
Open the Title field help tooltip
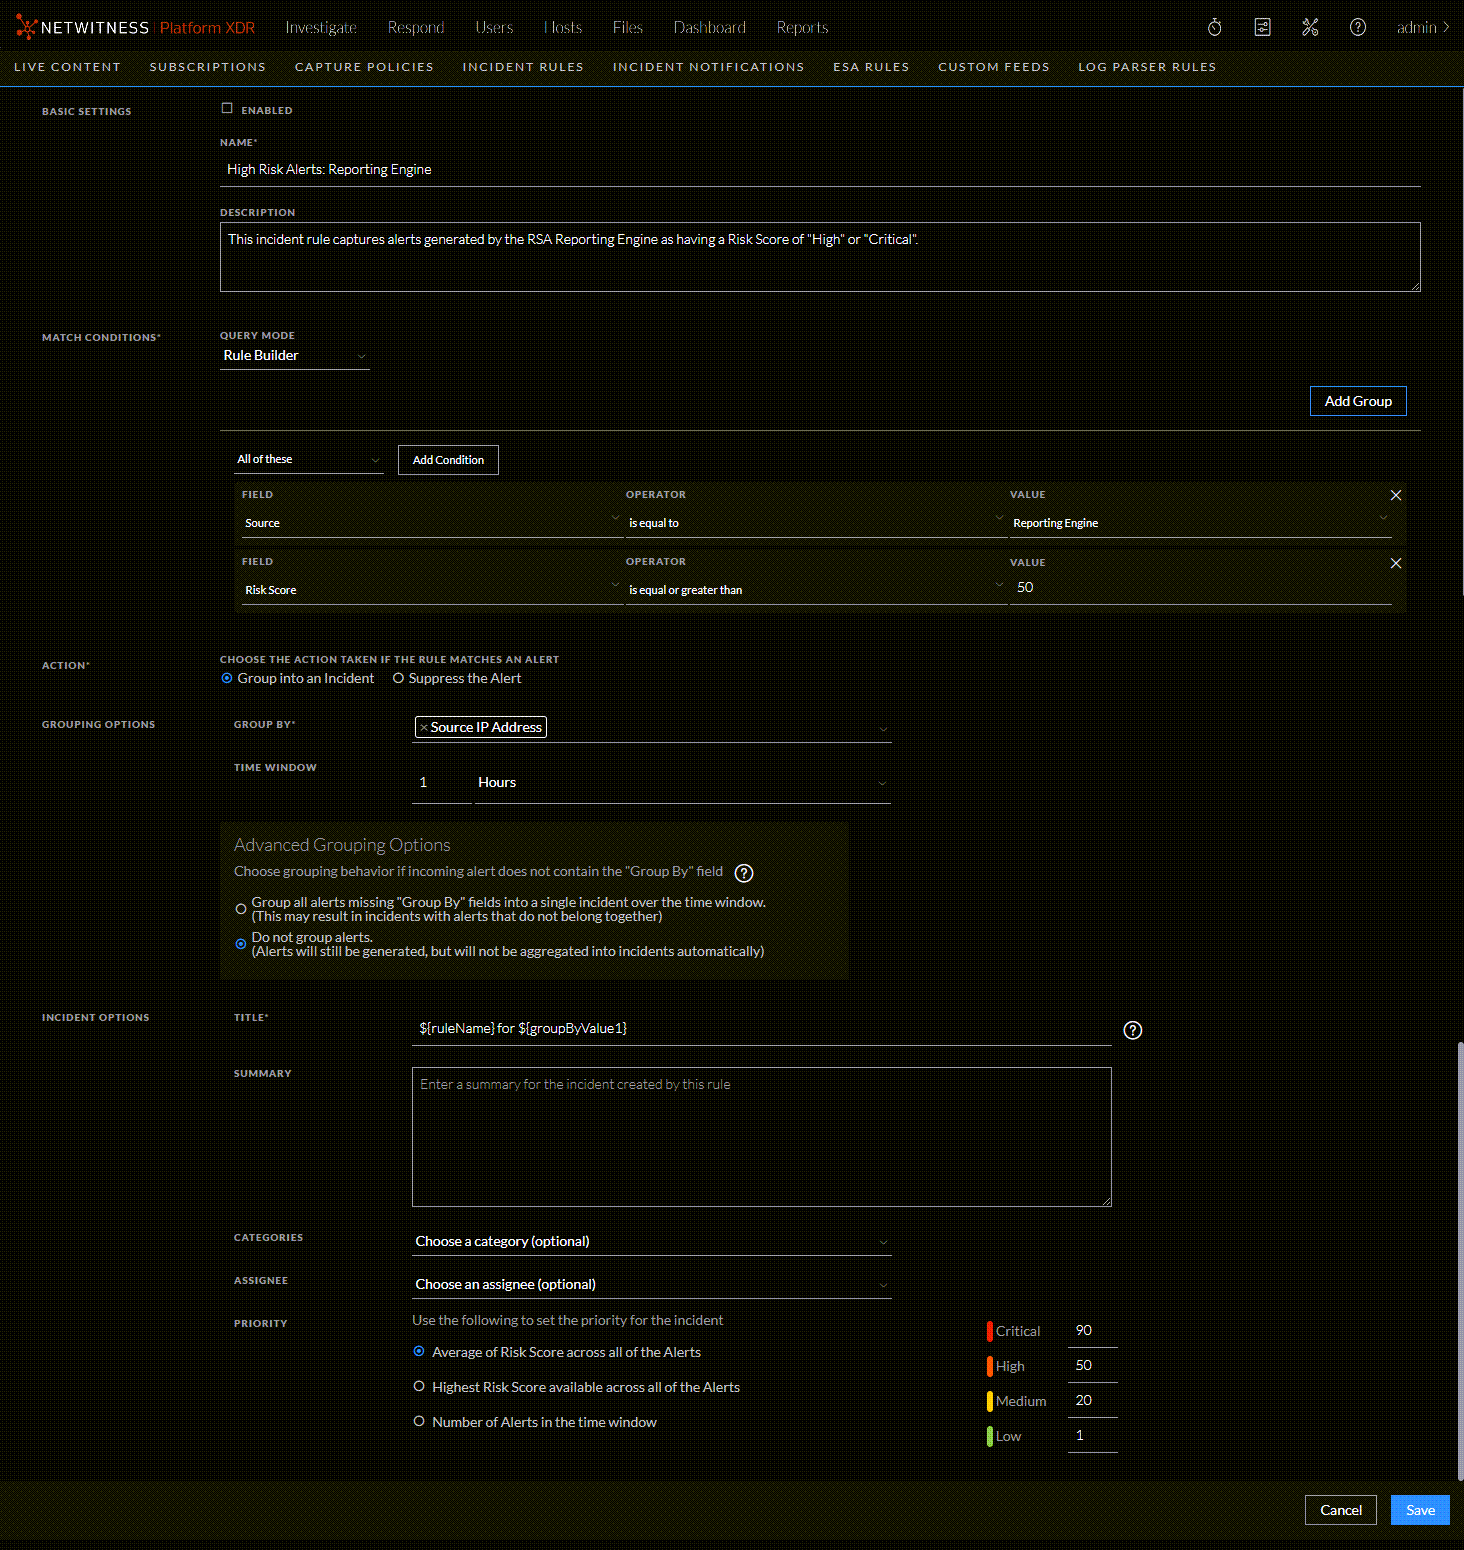1131,1029
